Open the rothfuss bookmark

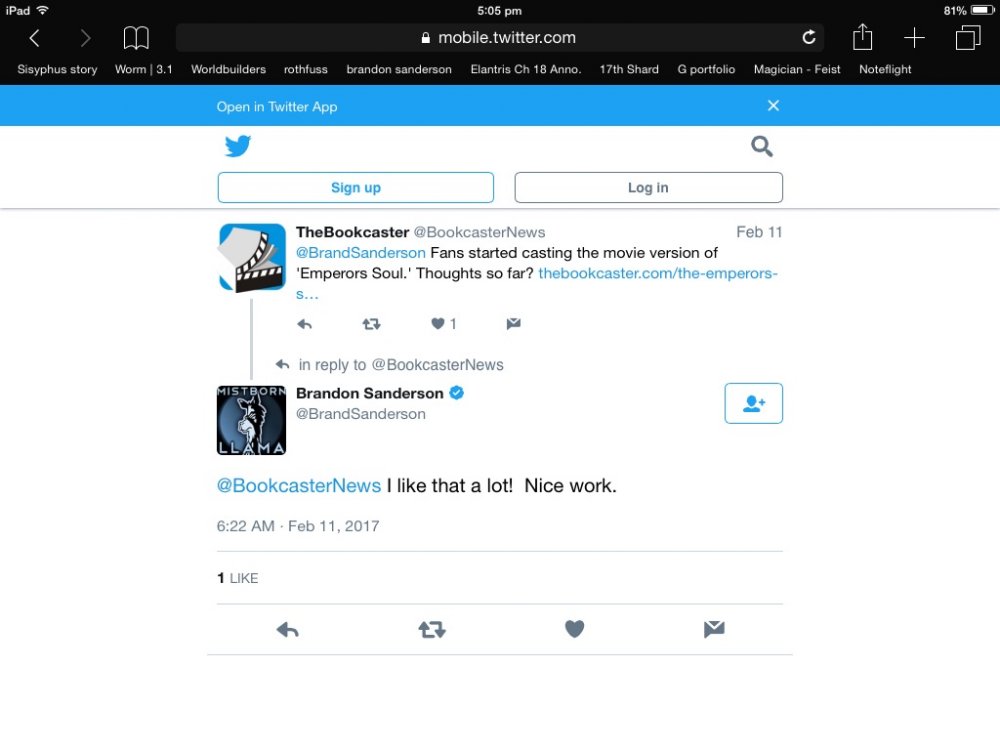point(305,69)
